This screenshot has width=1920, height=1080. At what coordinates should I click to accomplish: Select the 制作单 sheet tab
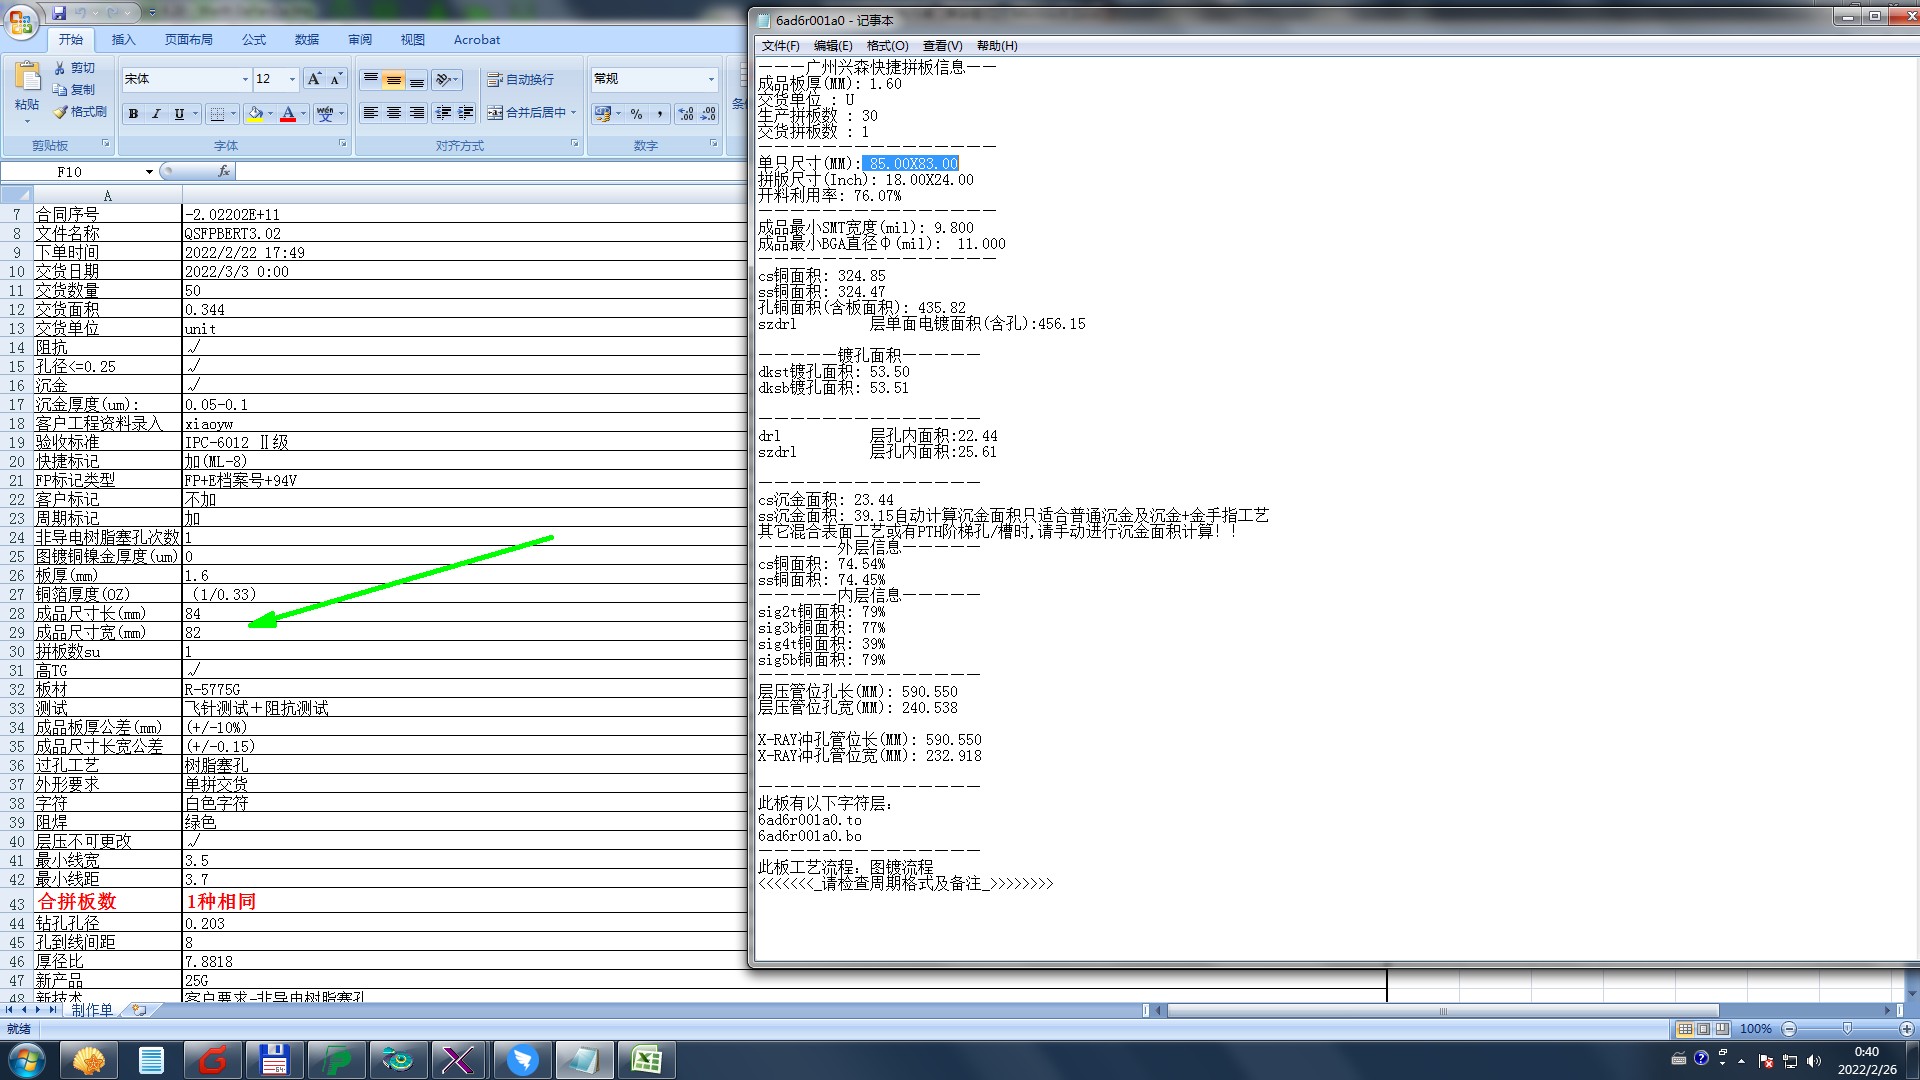click(x=92, y=1010)
